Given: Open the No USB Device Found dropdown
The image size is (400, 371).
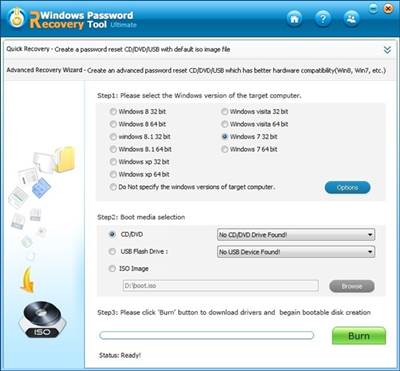Looking at the screenshot, I should (x=296, y=252).
